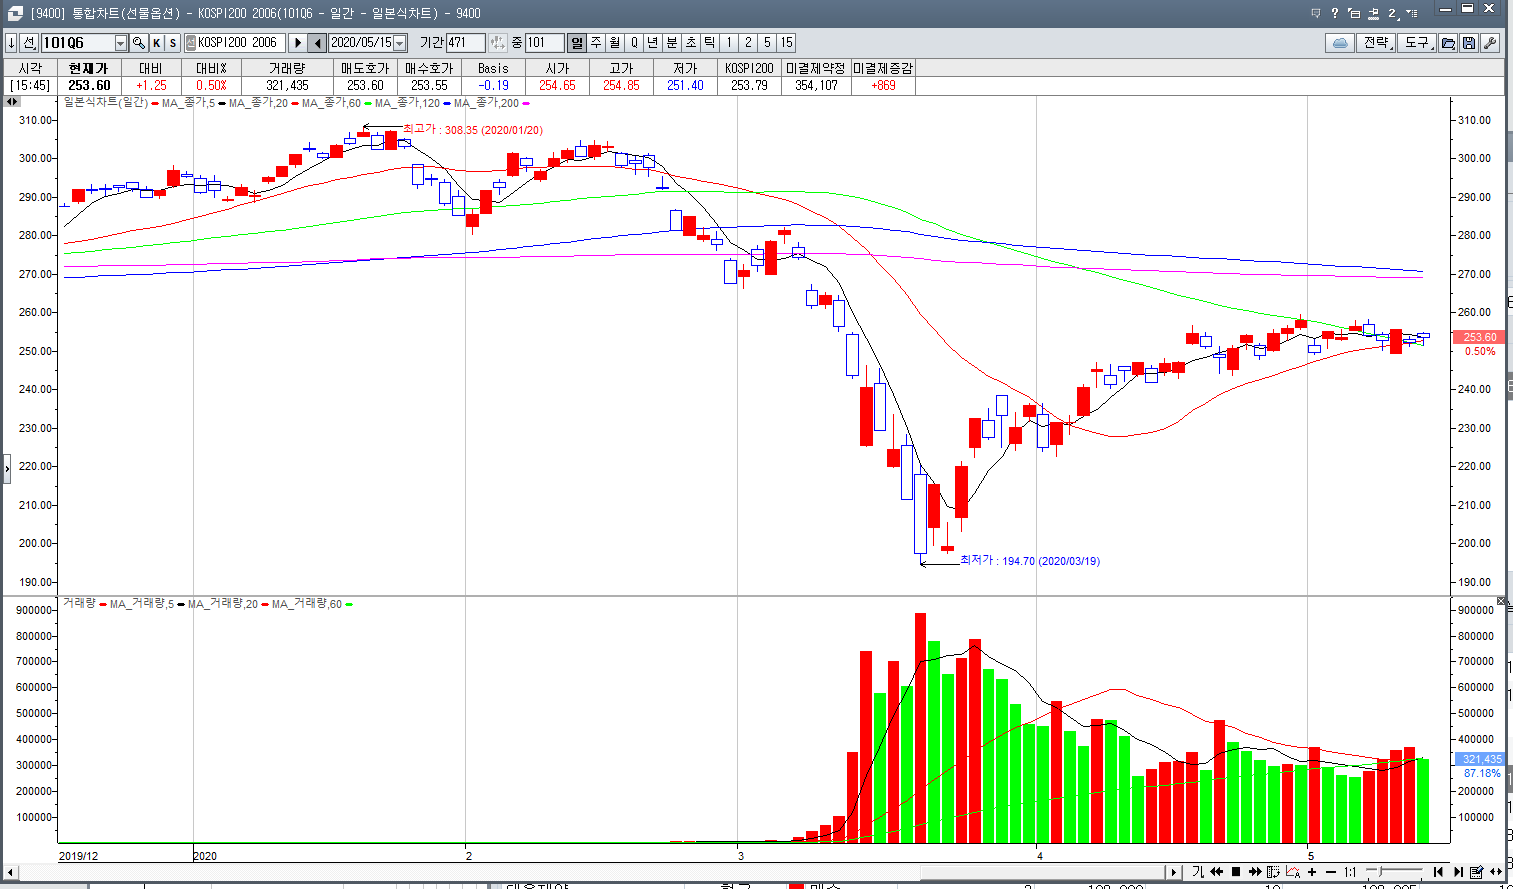The width and height of the screenshot is (1513, 889).
Task: Click the horizontal scrollbar right arrow
Action: (x=1174, y=872)
